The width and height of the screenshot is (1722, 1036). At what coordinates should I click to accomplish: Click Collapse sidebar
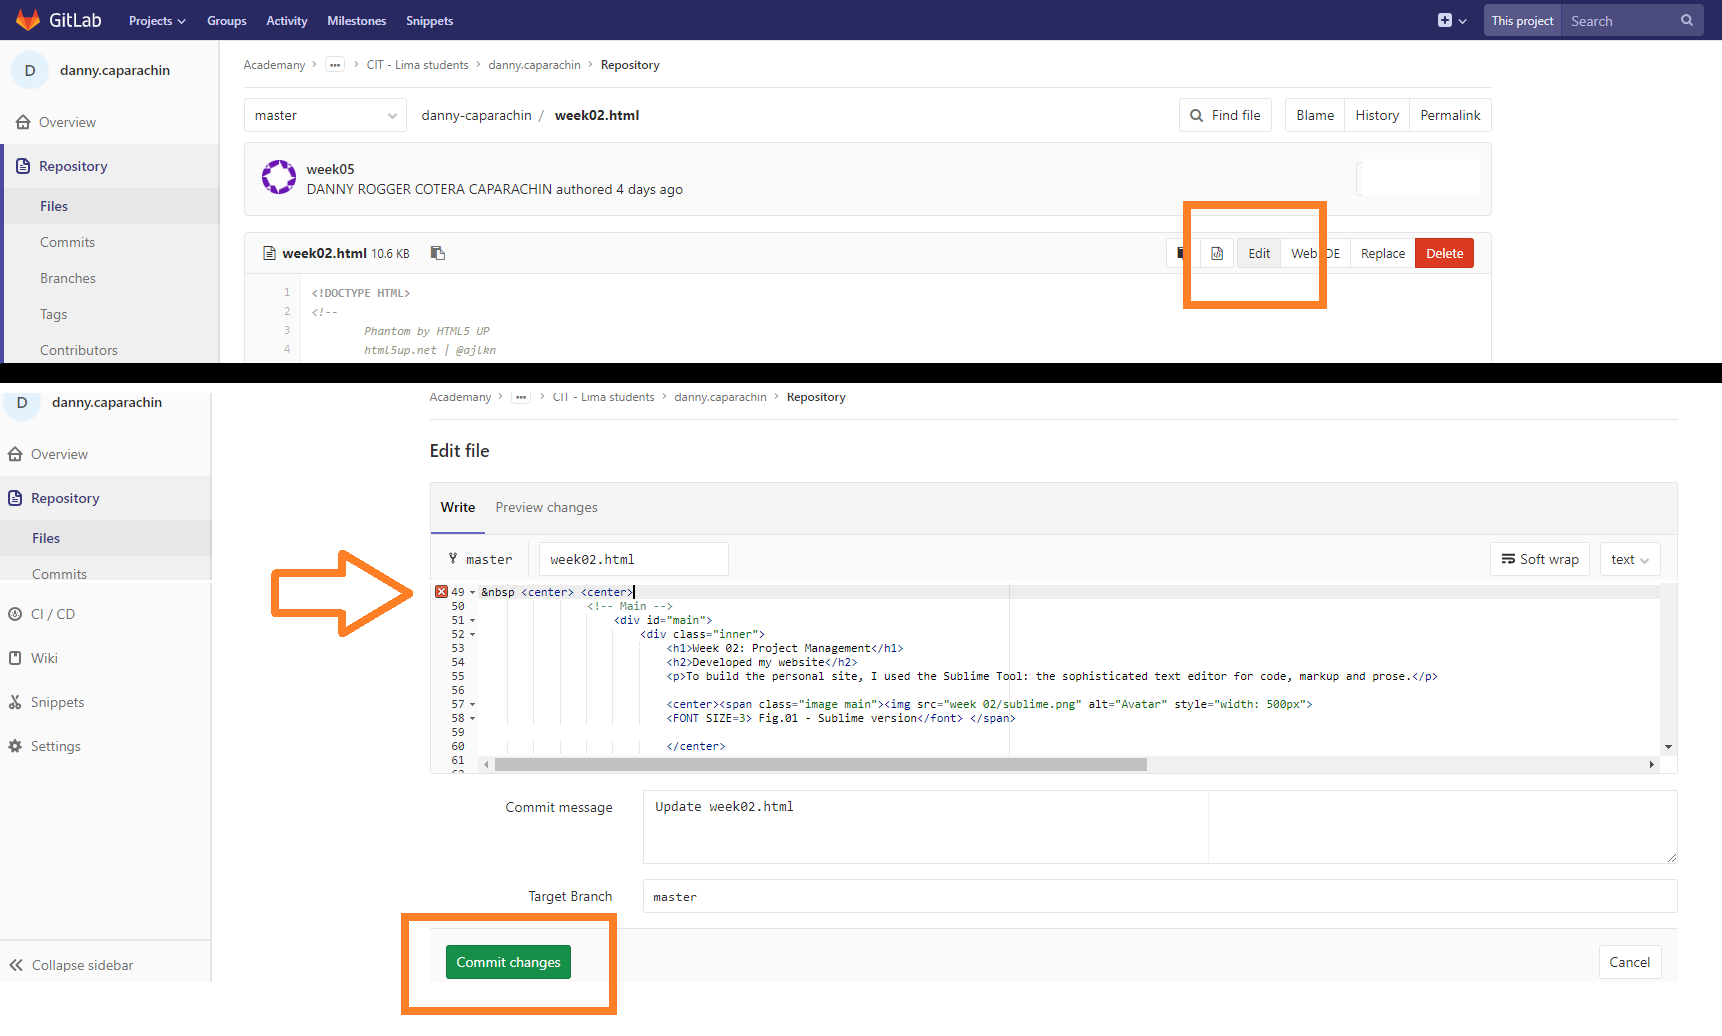(x=82, y=965)
